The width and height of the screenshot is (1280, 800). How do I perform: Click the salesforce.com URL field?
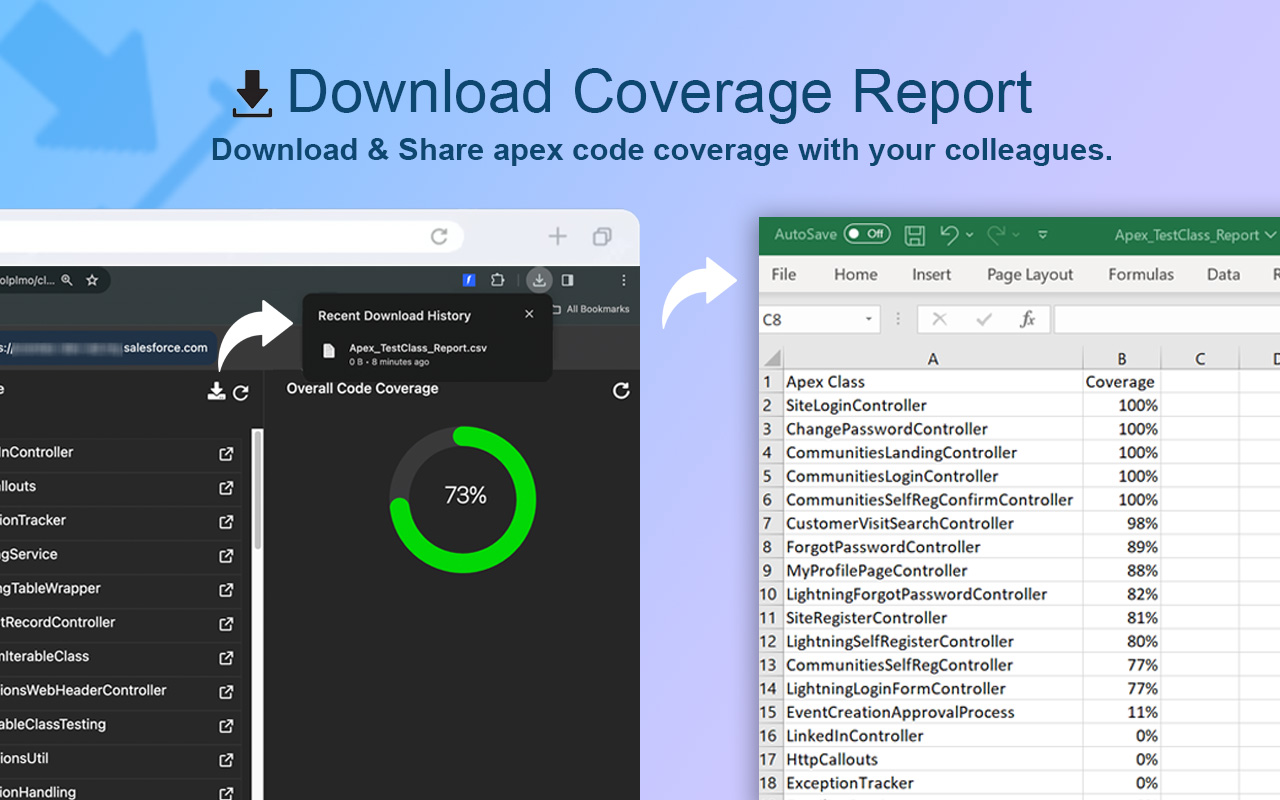(x=108, y=348)
